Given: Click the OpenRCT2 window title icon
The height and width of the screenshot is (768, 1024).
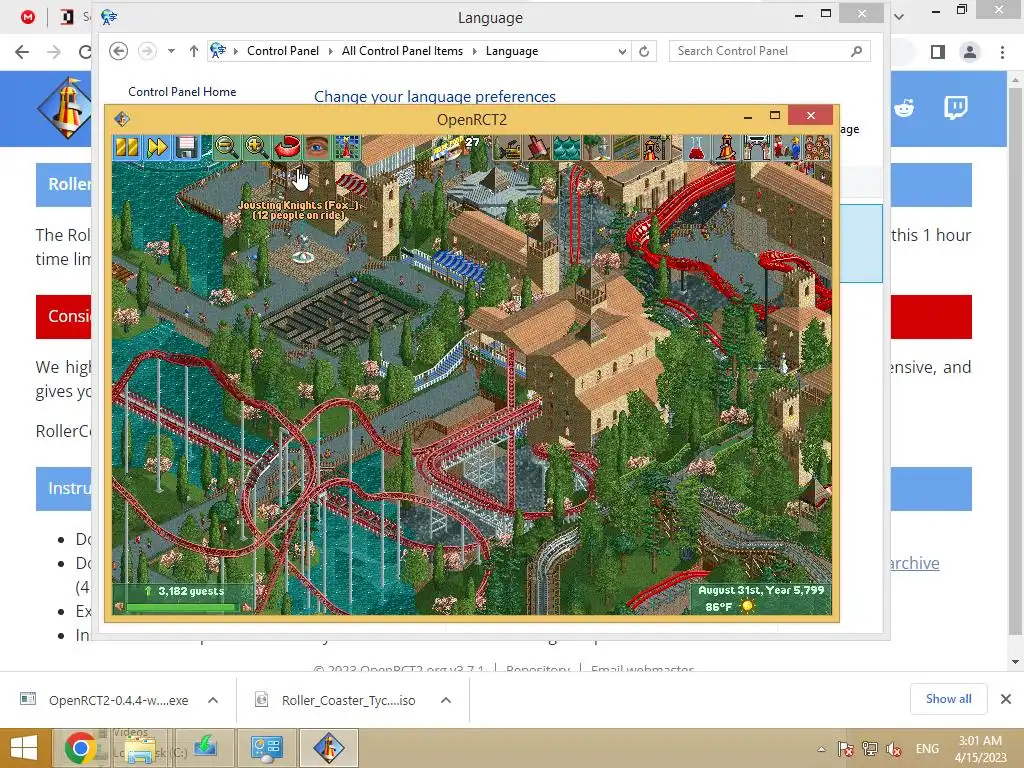Looking at the screenshot, I should point(122,119).
